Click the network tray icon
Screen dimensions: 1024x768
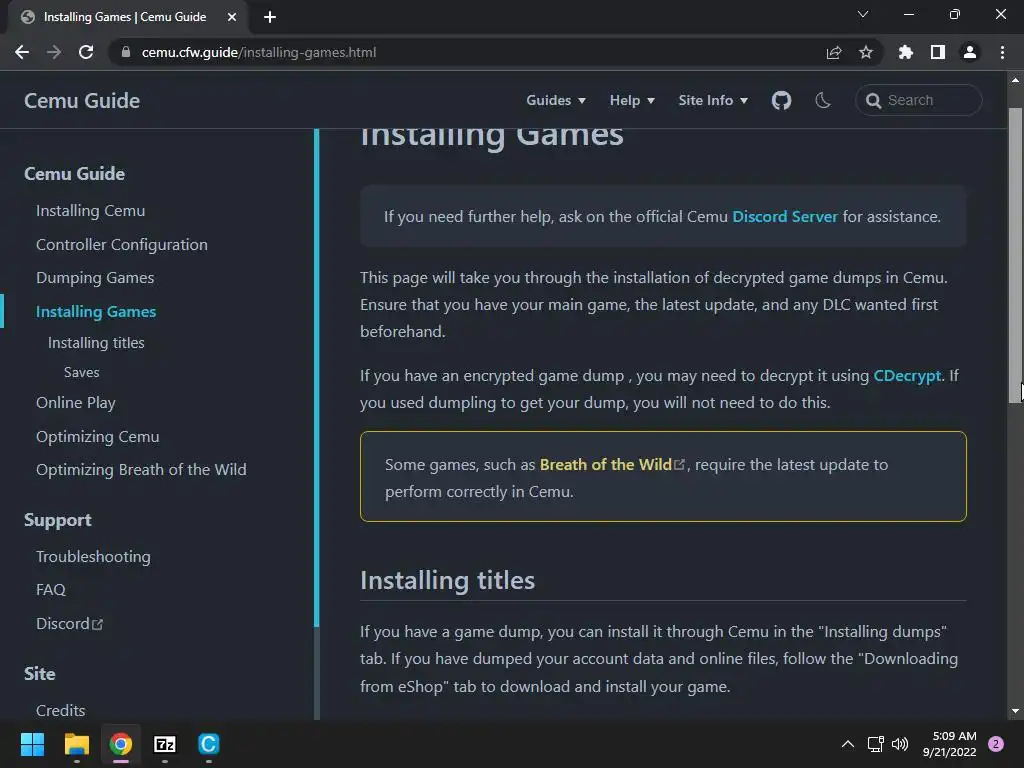(875, 744)
